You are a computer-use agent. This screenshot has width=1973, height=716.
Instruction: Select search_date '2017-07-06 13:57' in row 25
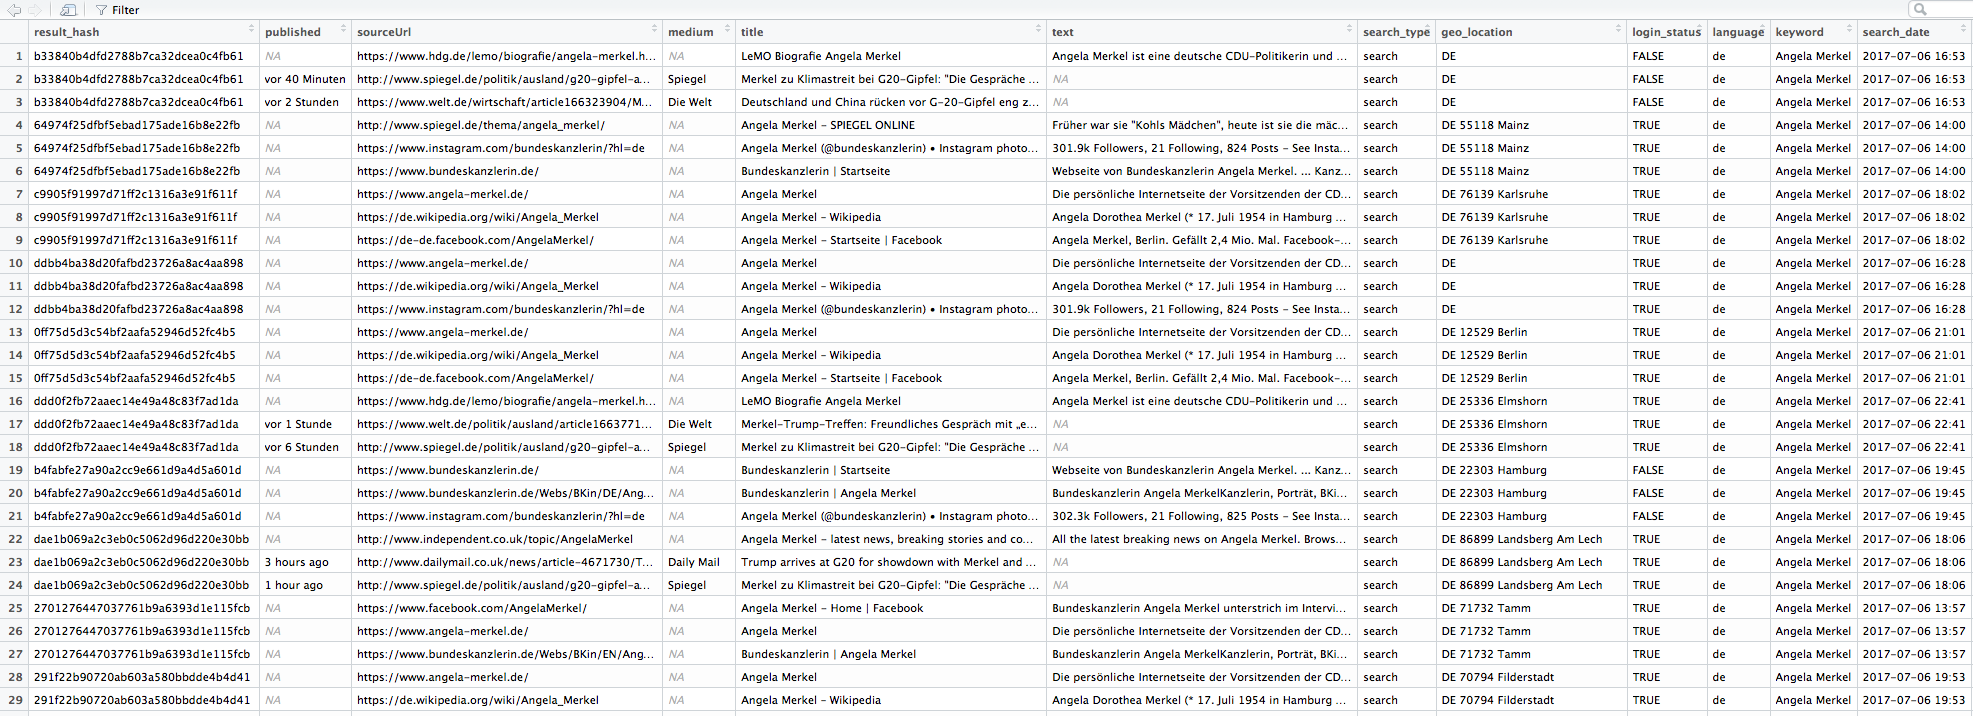tap(1914, 608)
